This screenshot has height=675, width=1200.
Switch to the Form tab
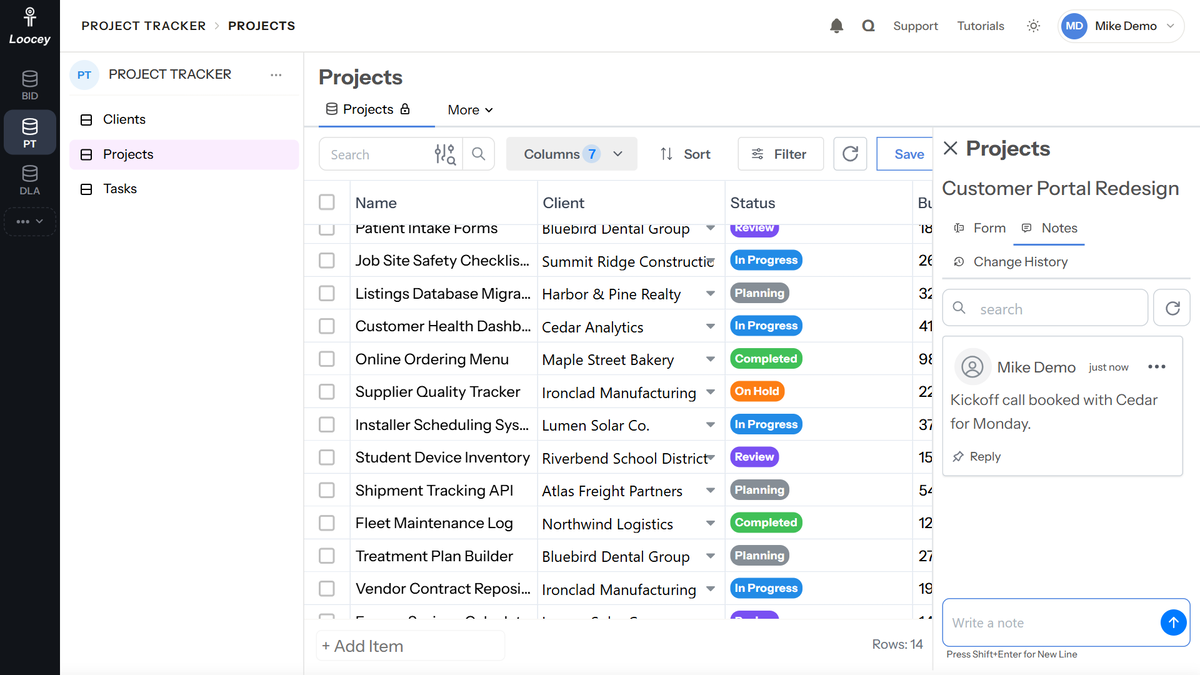(x=979, y=228)
